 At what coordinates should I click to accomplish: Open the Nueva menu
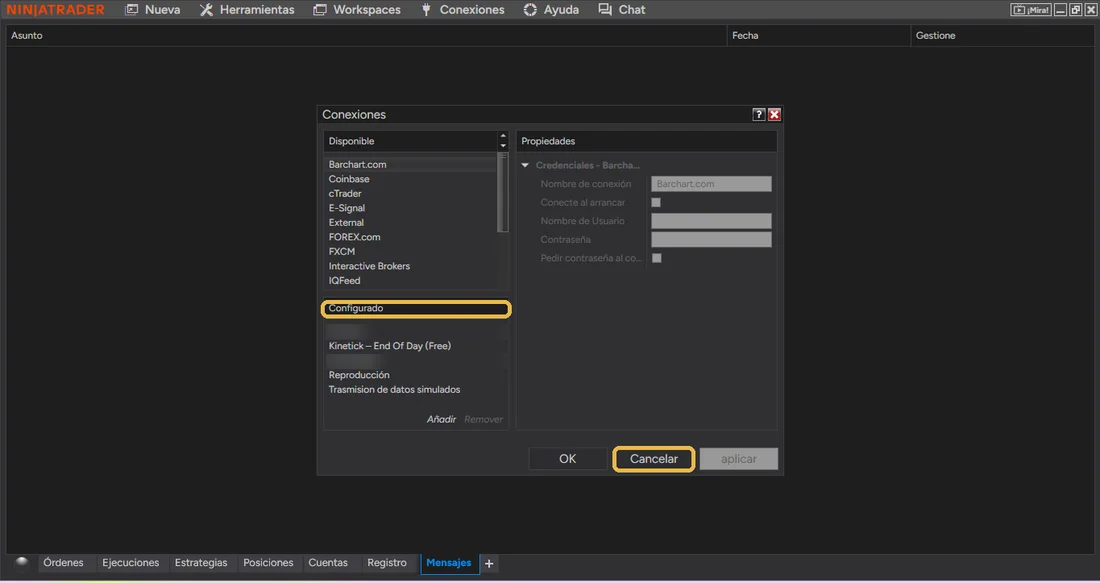pos(152,10)
